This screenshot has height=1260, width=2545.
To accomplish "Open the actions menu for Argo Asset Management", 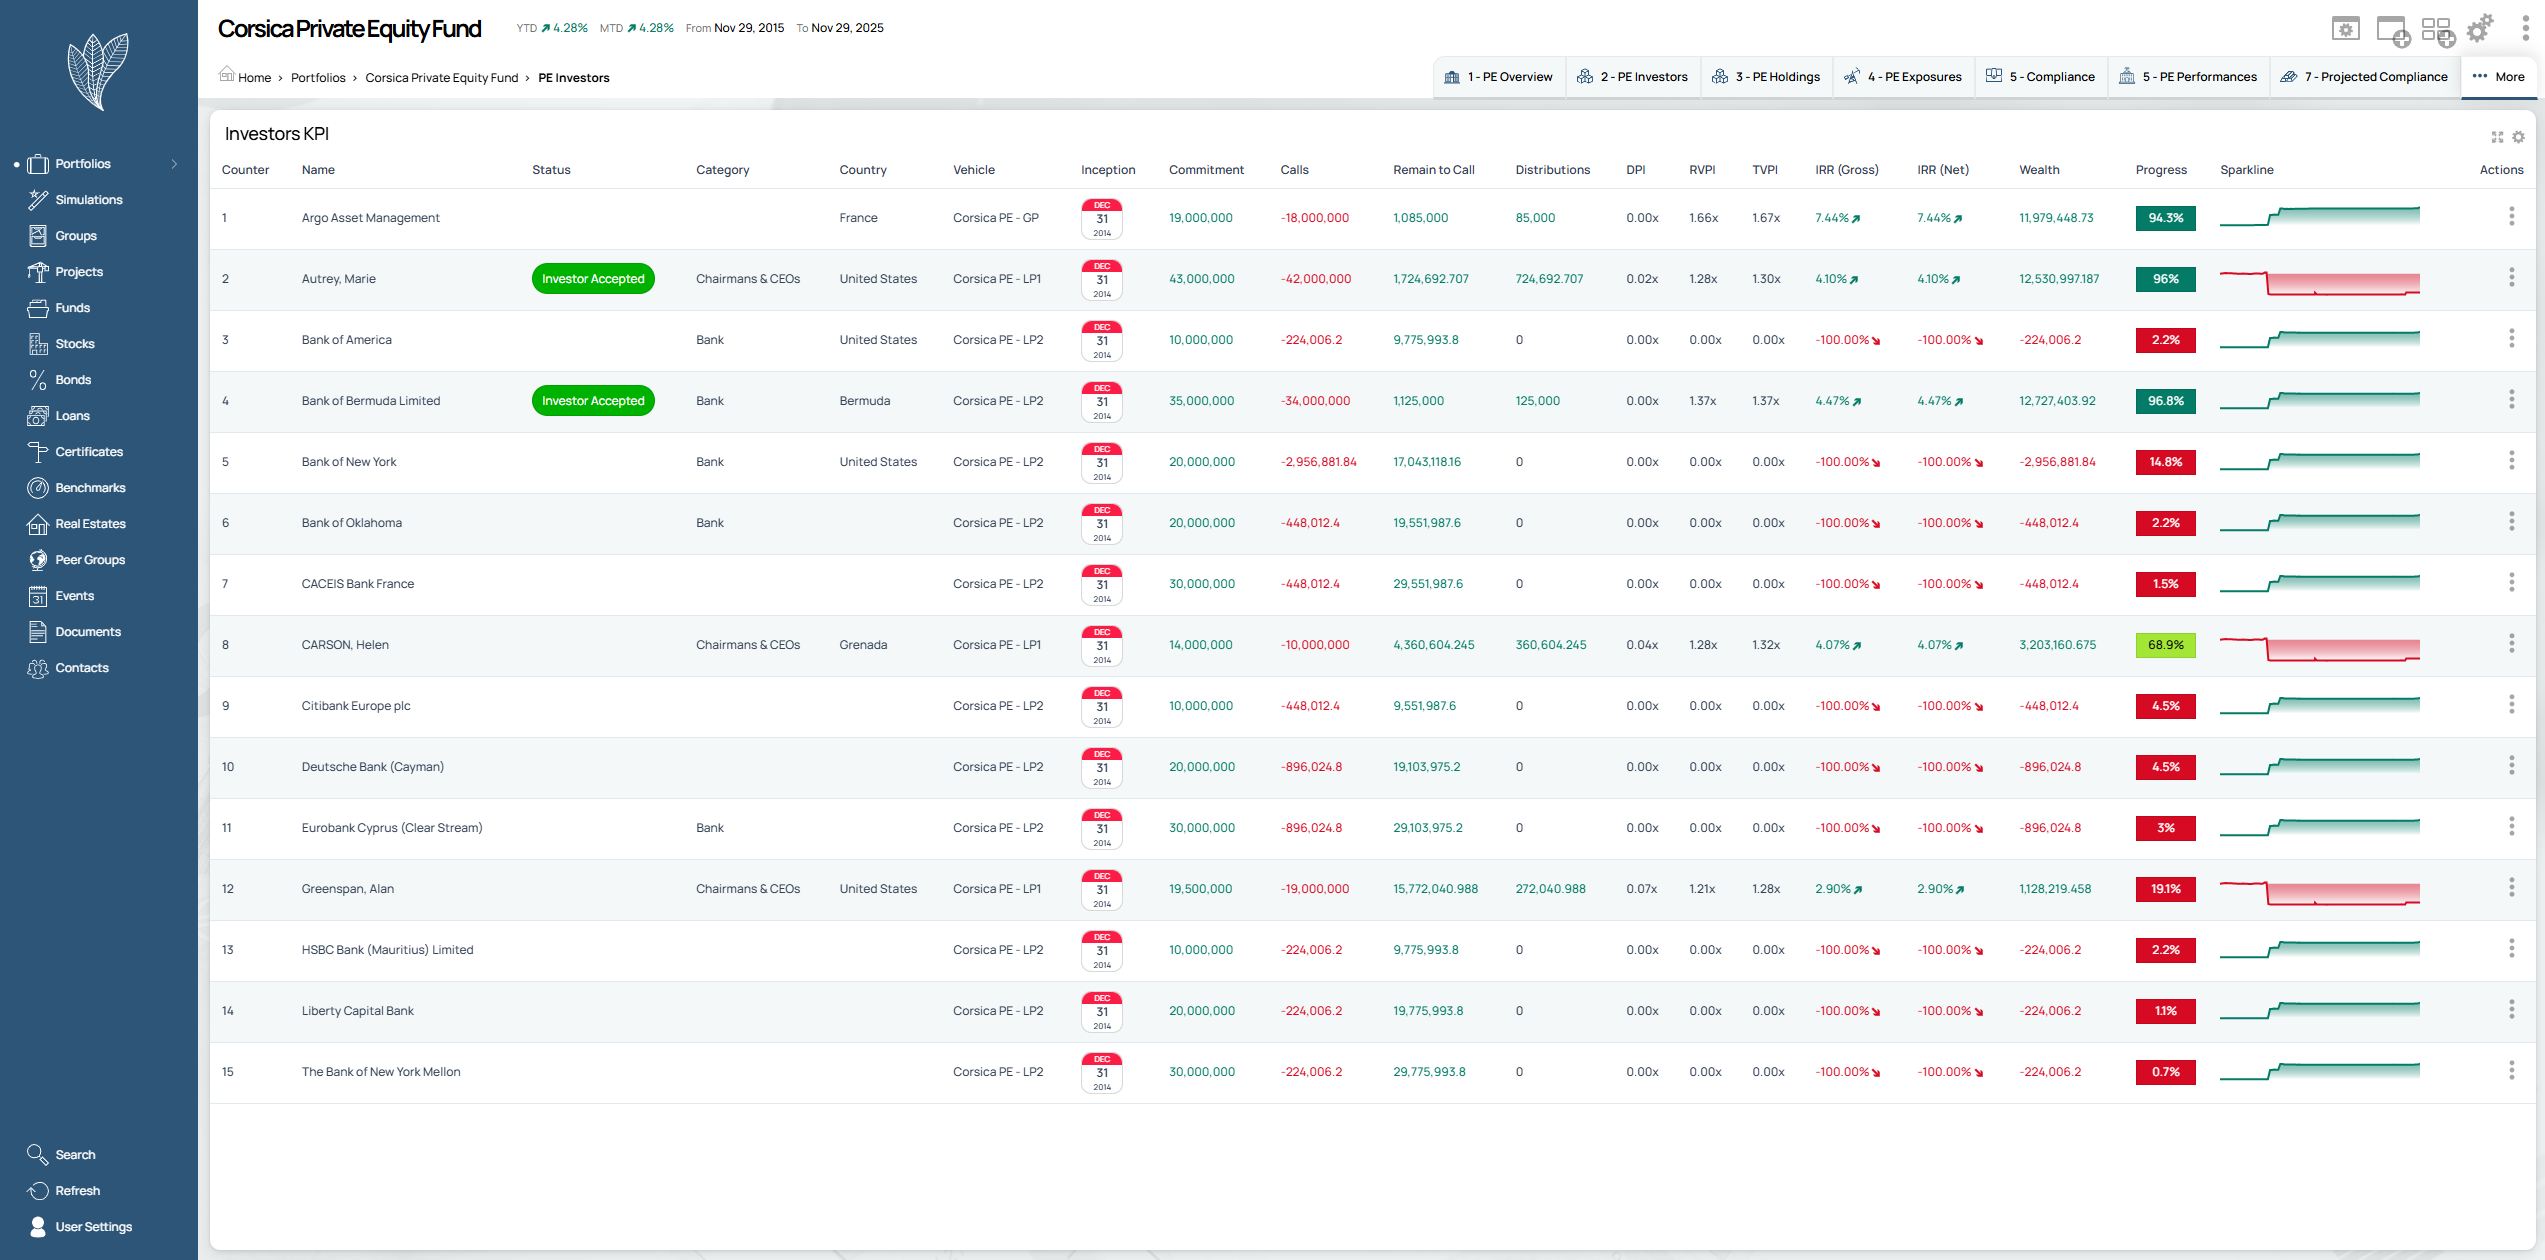I will [x=2511, y=217].
